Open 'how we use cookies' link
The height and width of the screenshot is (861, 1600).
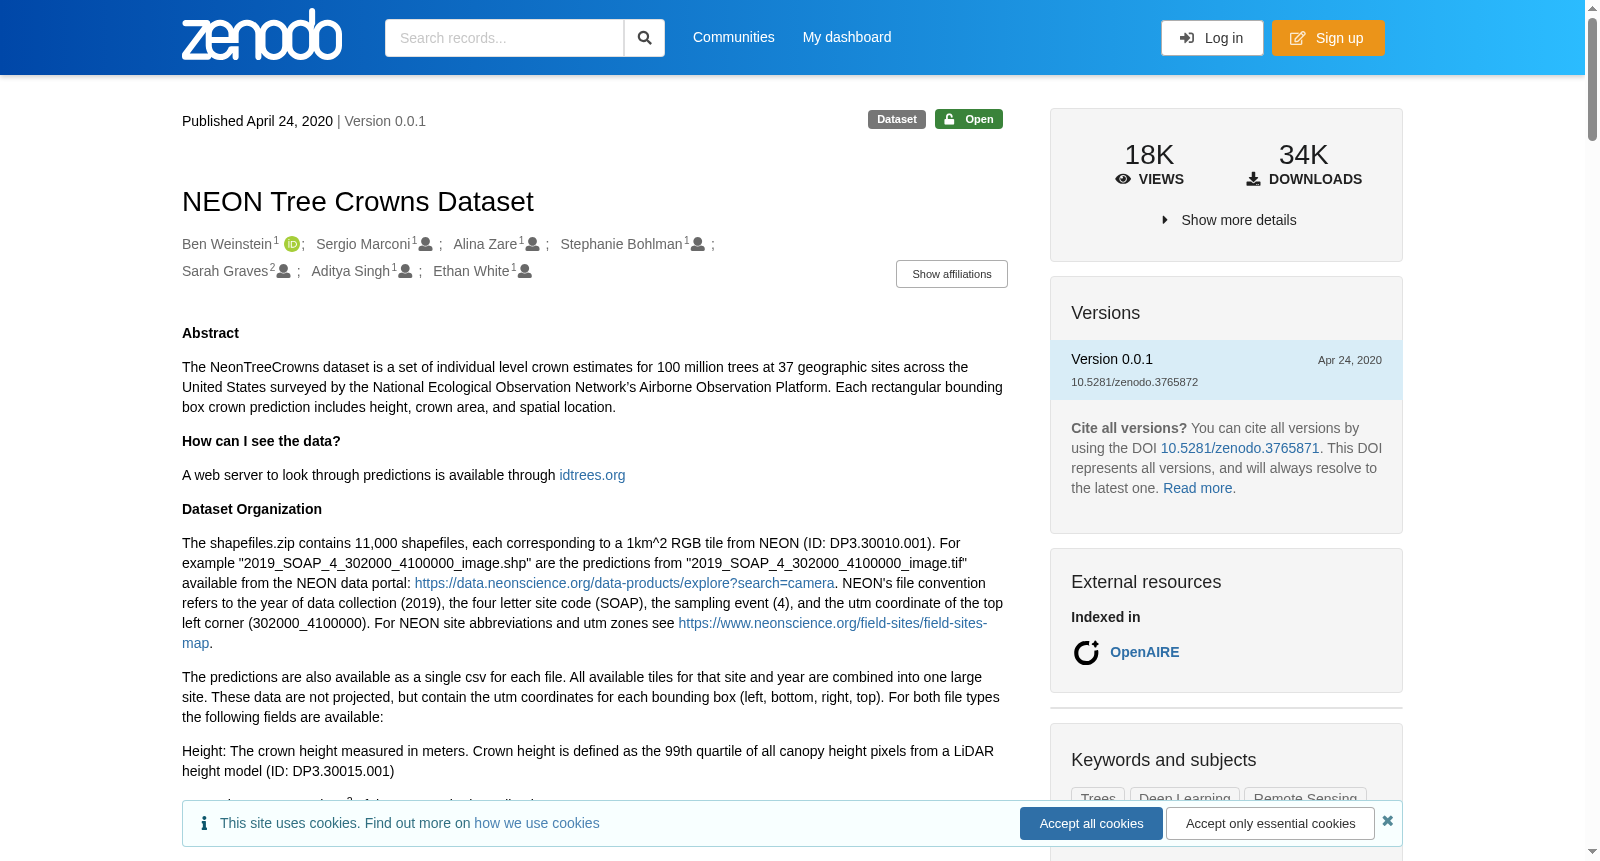tap(537, 823)
